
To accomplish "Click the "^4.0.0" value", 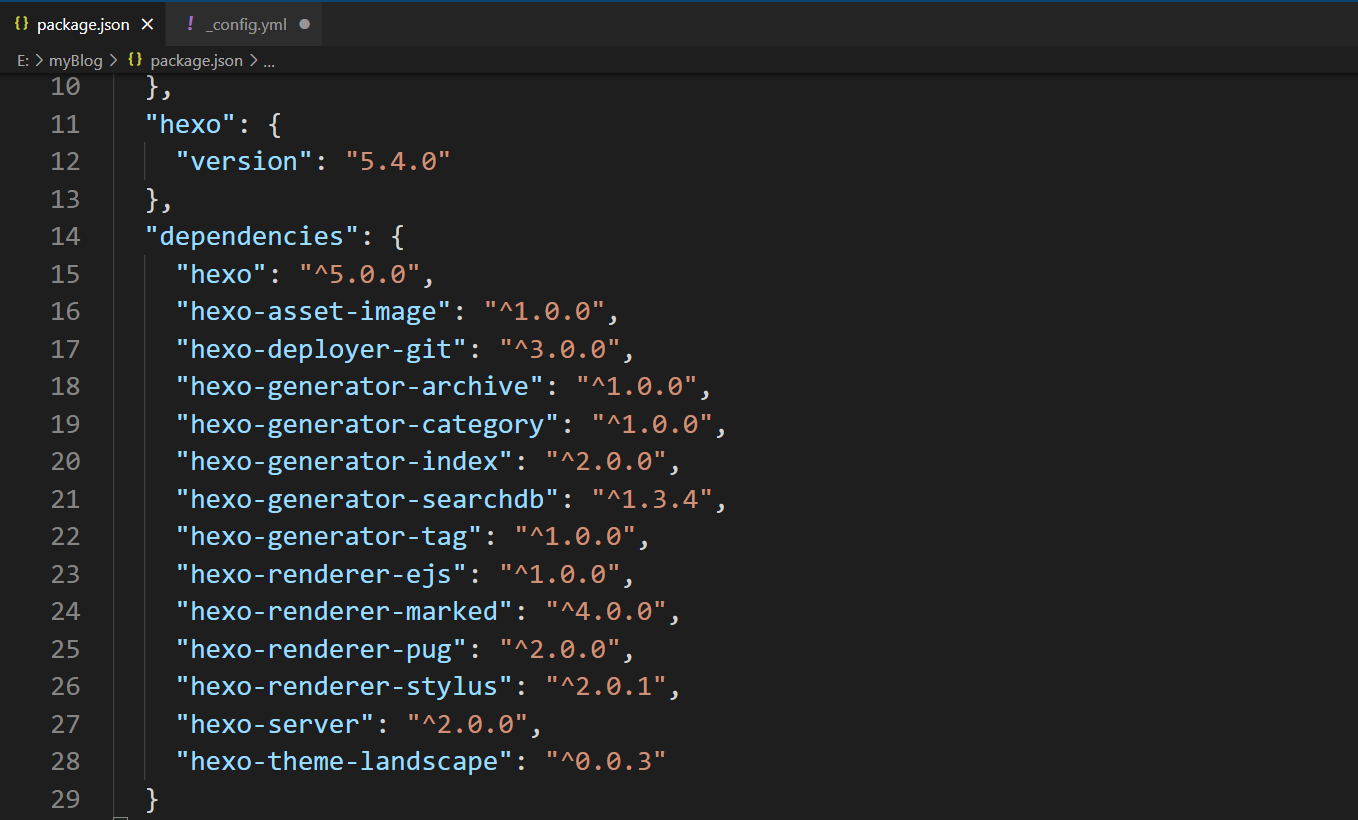I will tap(606, 612).
